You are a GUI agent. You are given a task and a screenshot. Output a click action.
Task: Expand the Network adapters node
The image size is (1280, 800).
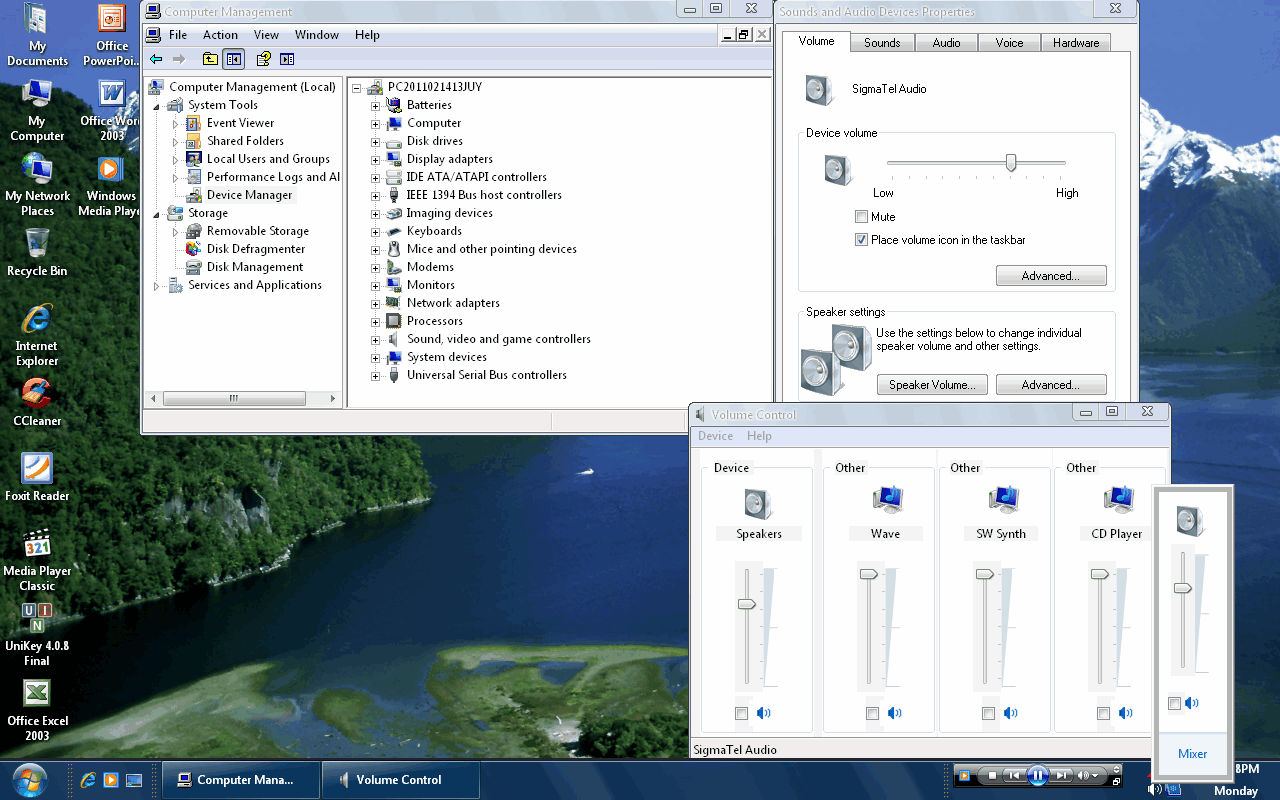pyautogui.click(x=376, y=304)
